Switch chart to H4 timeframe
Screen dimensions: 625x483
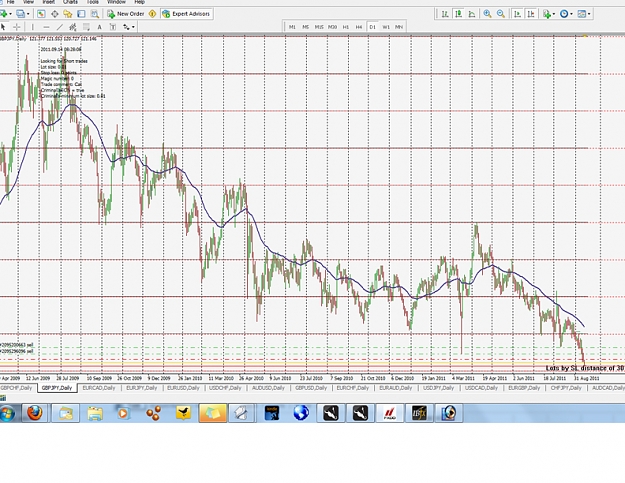pyautogui.click(x=359, y=27)
